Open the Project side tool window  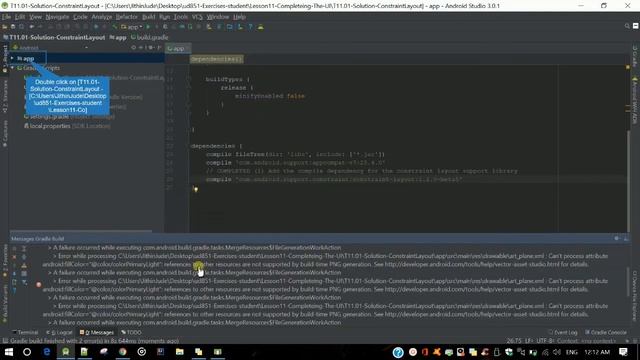coord(5,58)
